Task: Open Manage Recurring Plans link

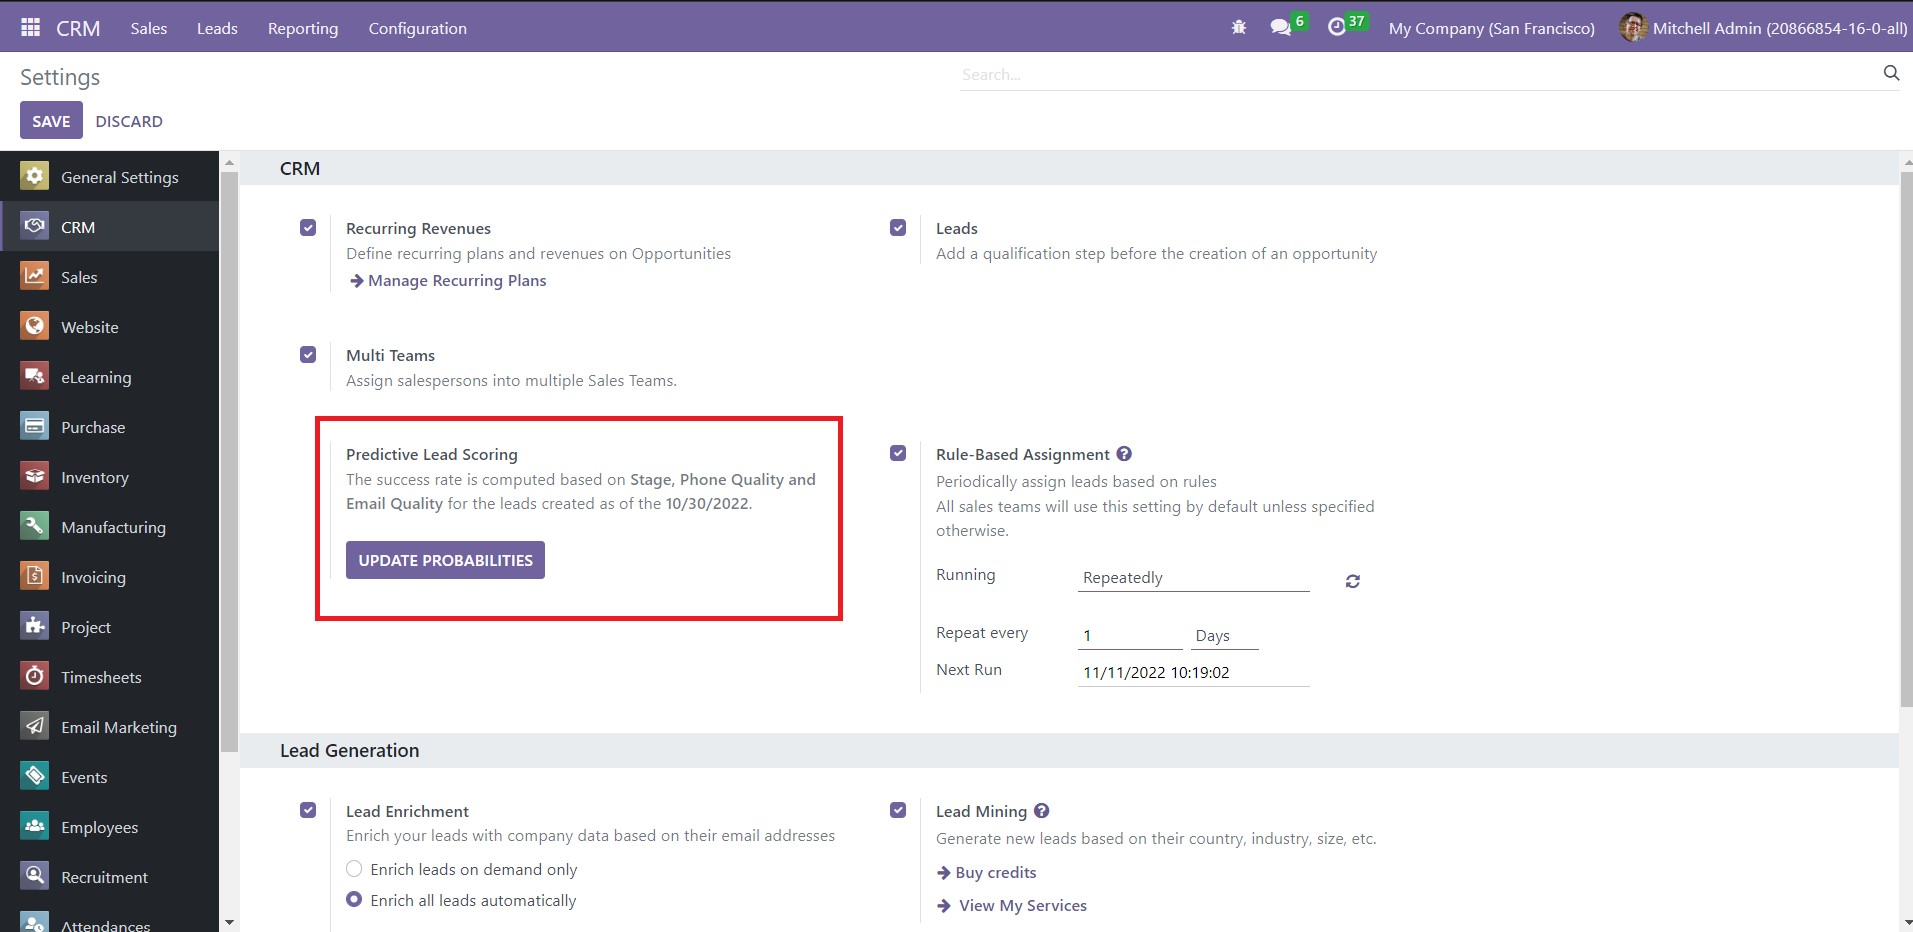Action: [448, 281]
